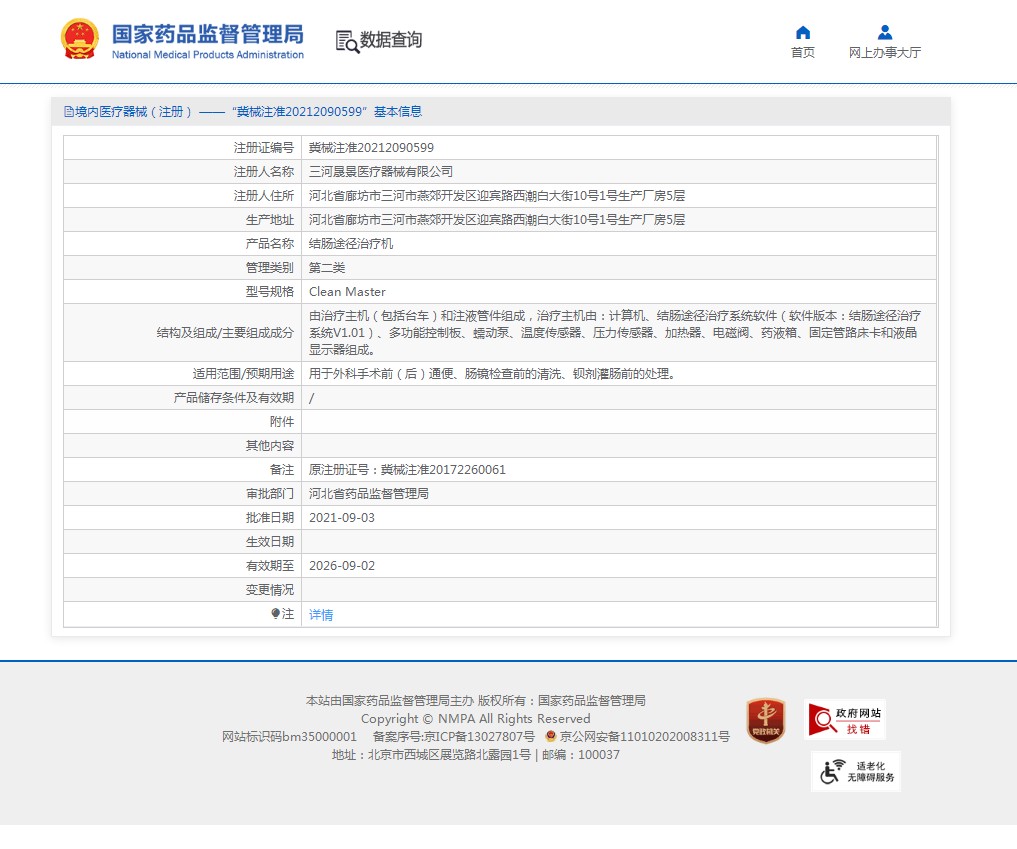Click approval date 2021-09-03

click(342, 518)
